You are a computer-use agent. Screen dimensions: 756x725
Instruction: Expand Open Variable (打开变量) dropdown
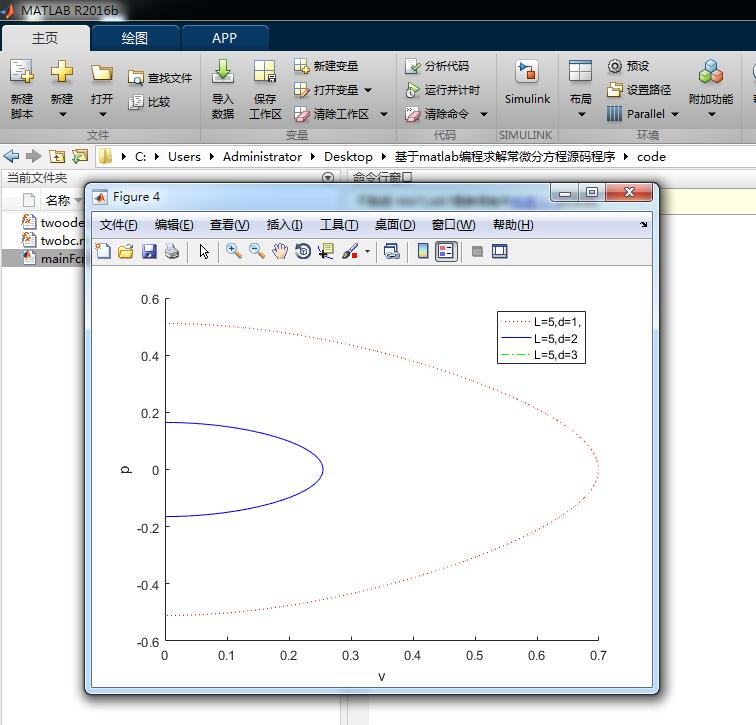tap(368, 90)
